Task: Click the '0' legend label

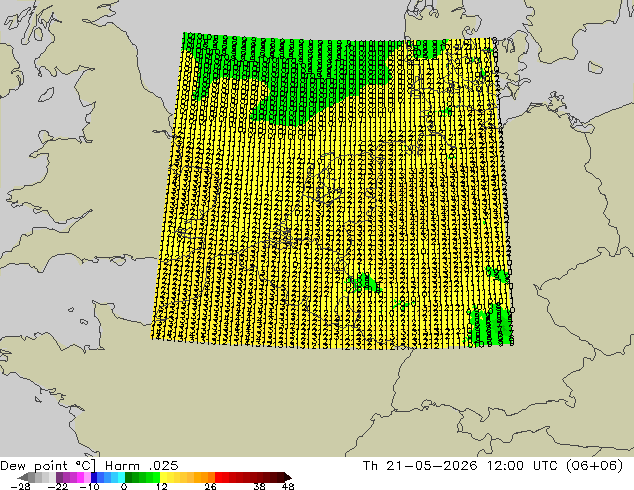Action: pos(124,486)
